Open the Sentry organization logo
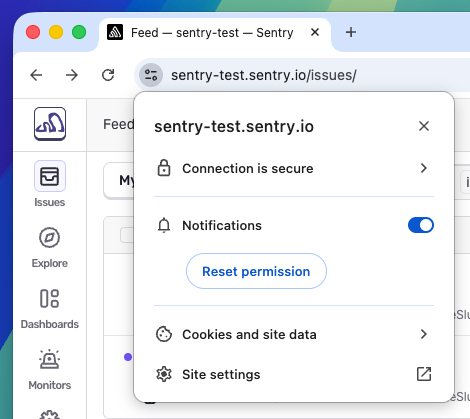Screen dimensions: 470x419 [50, 124]
